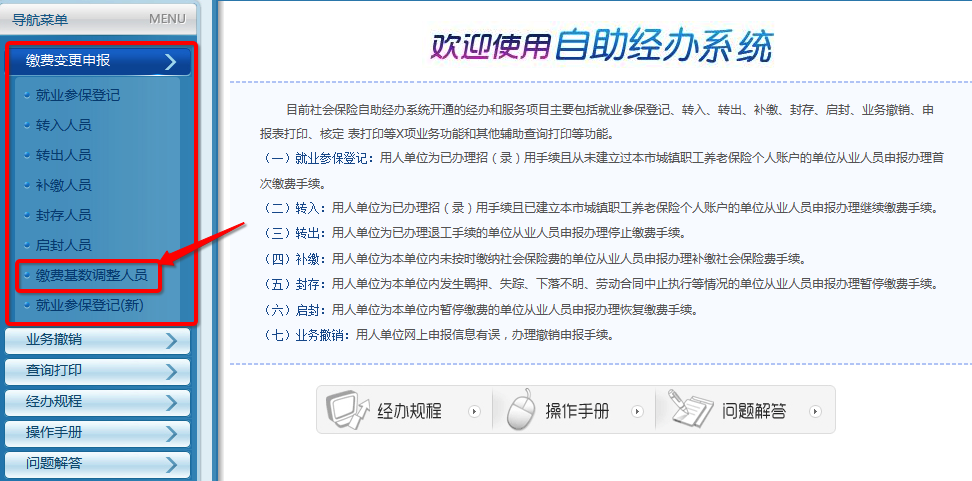972x481 pixels.
Task: Click chevron arrow on 业务撤销 row
Action: [x=172, y=341]
